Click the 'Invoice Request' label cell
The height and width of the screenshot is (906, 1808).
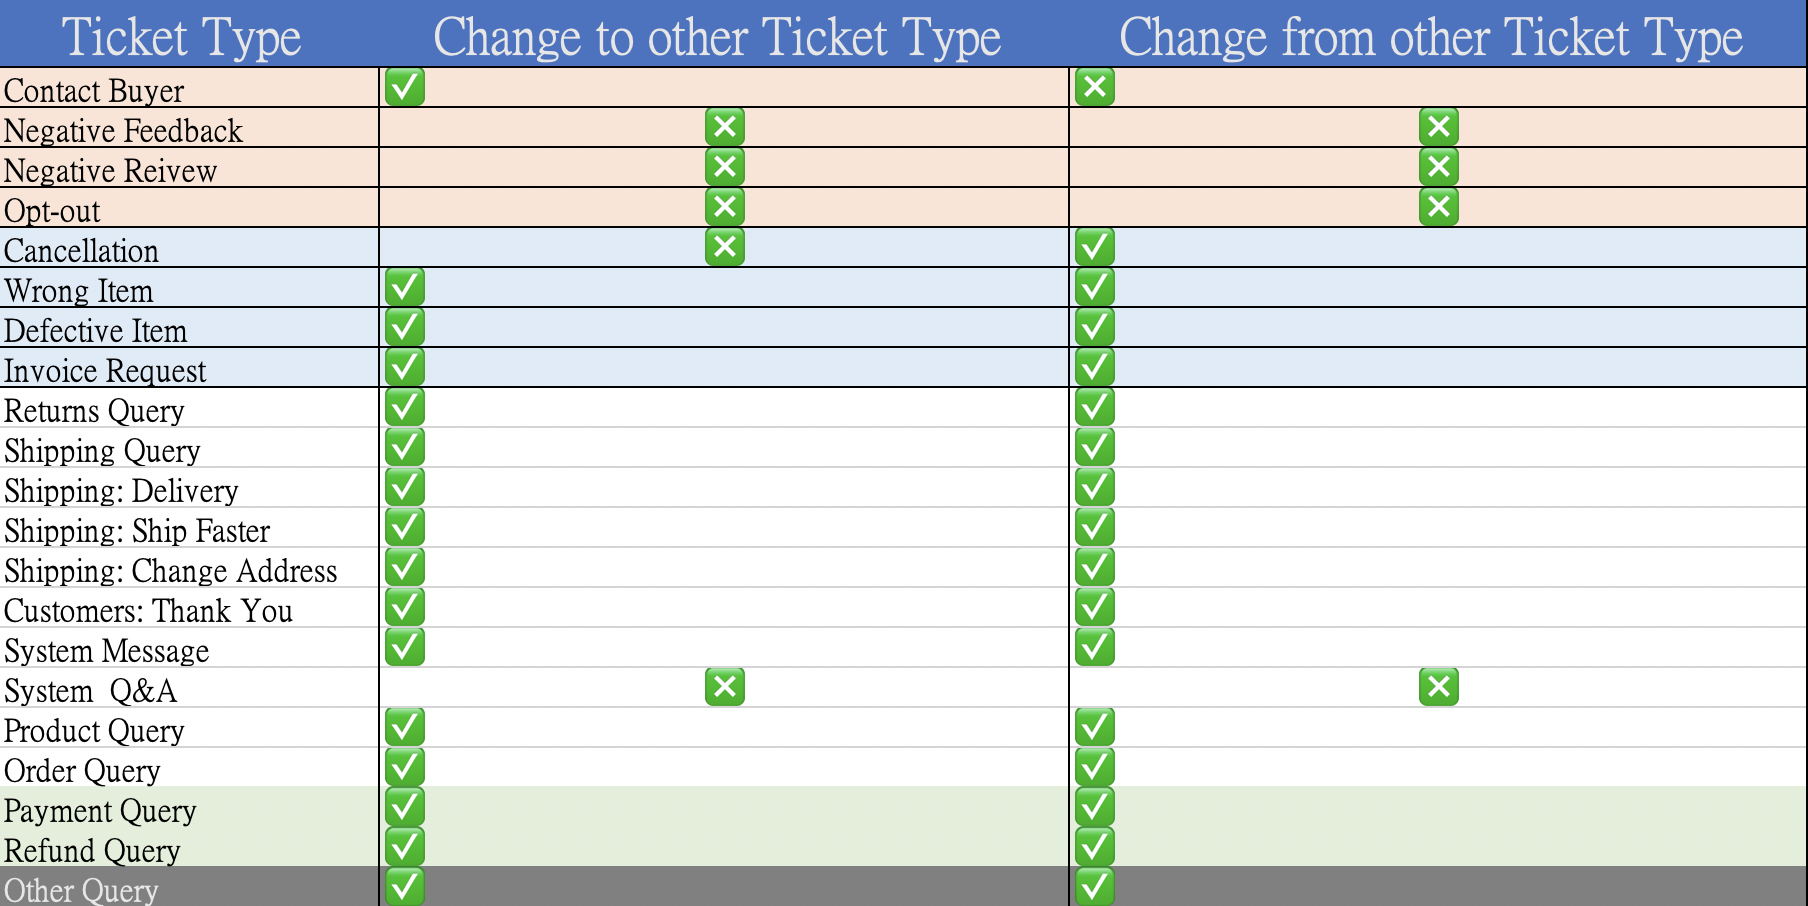[x=105, y=371]
